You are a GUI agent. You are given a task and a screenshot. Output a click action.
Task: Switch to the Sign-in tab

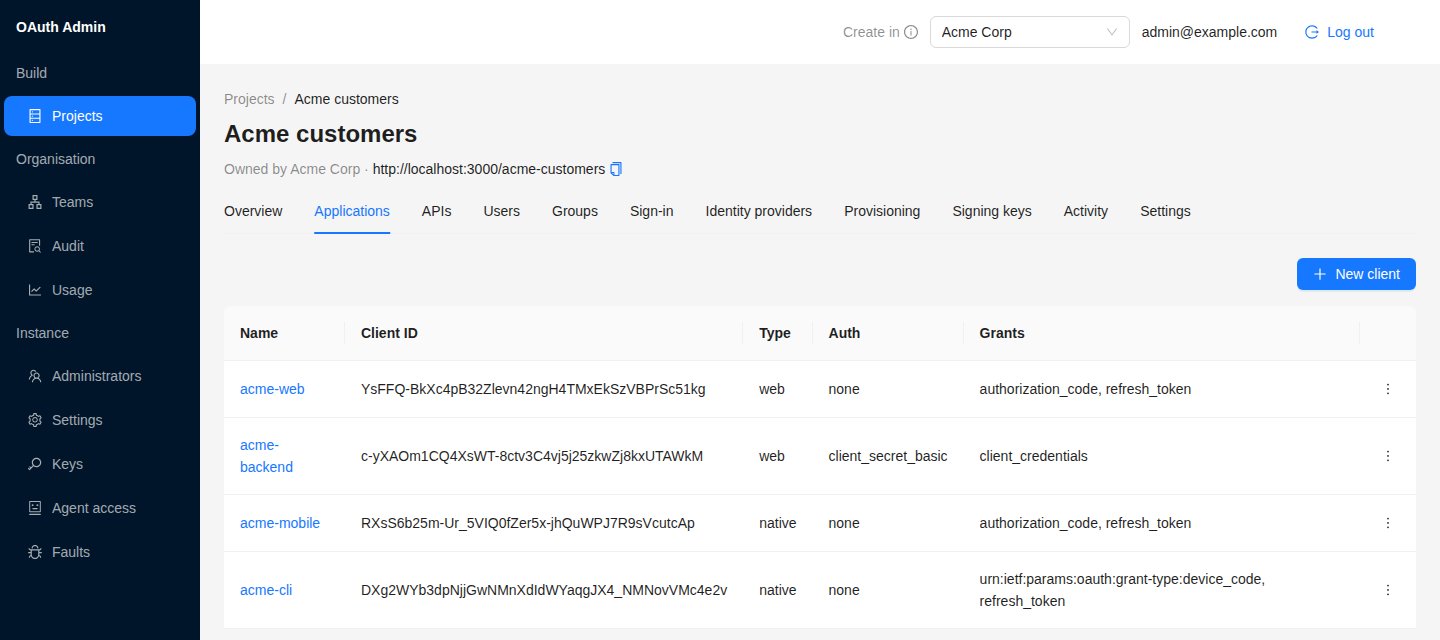pyautogui.click(x=652, y=211)
